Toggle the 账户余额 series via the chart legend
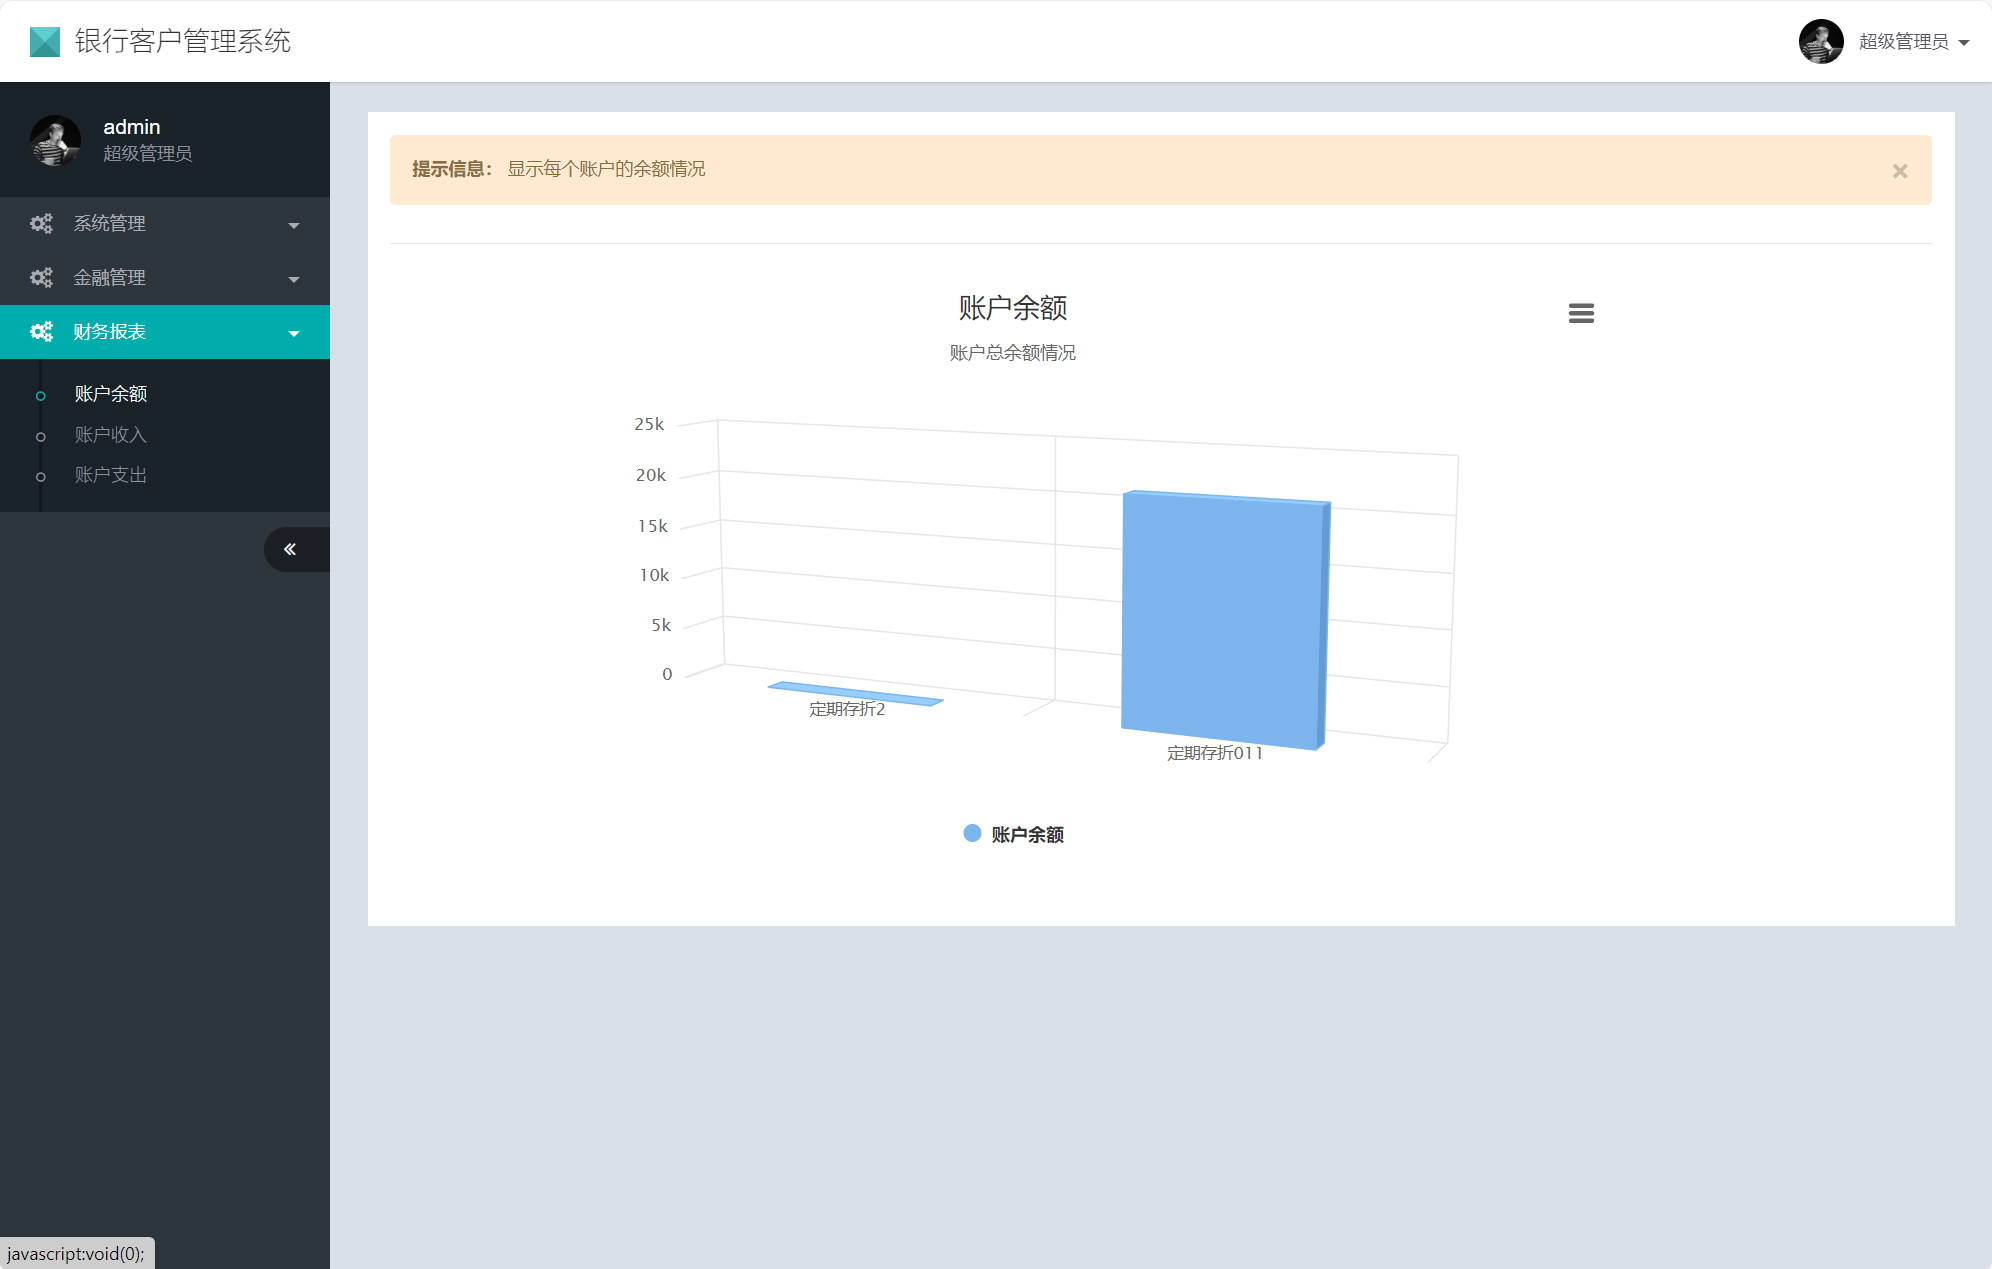The width and height of the screenshot is (1992, 1269). 1013,833
